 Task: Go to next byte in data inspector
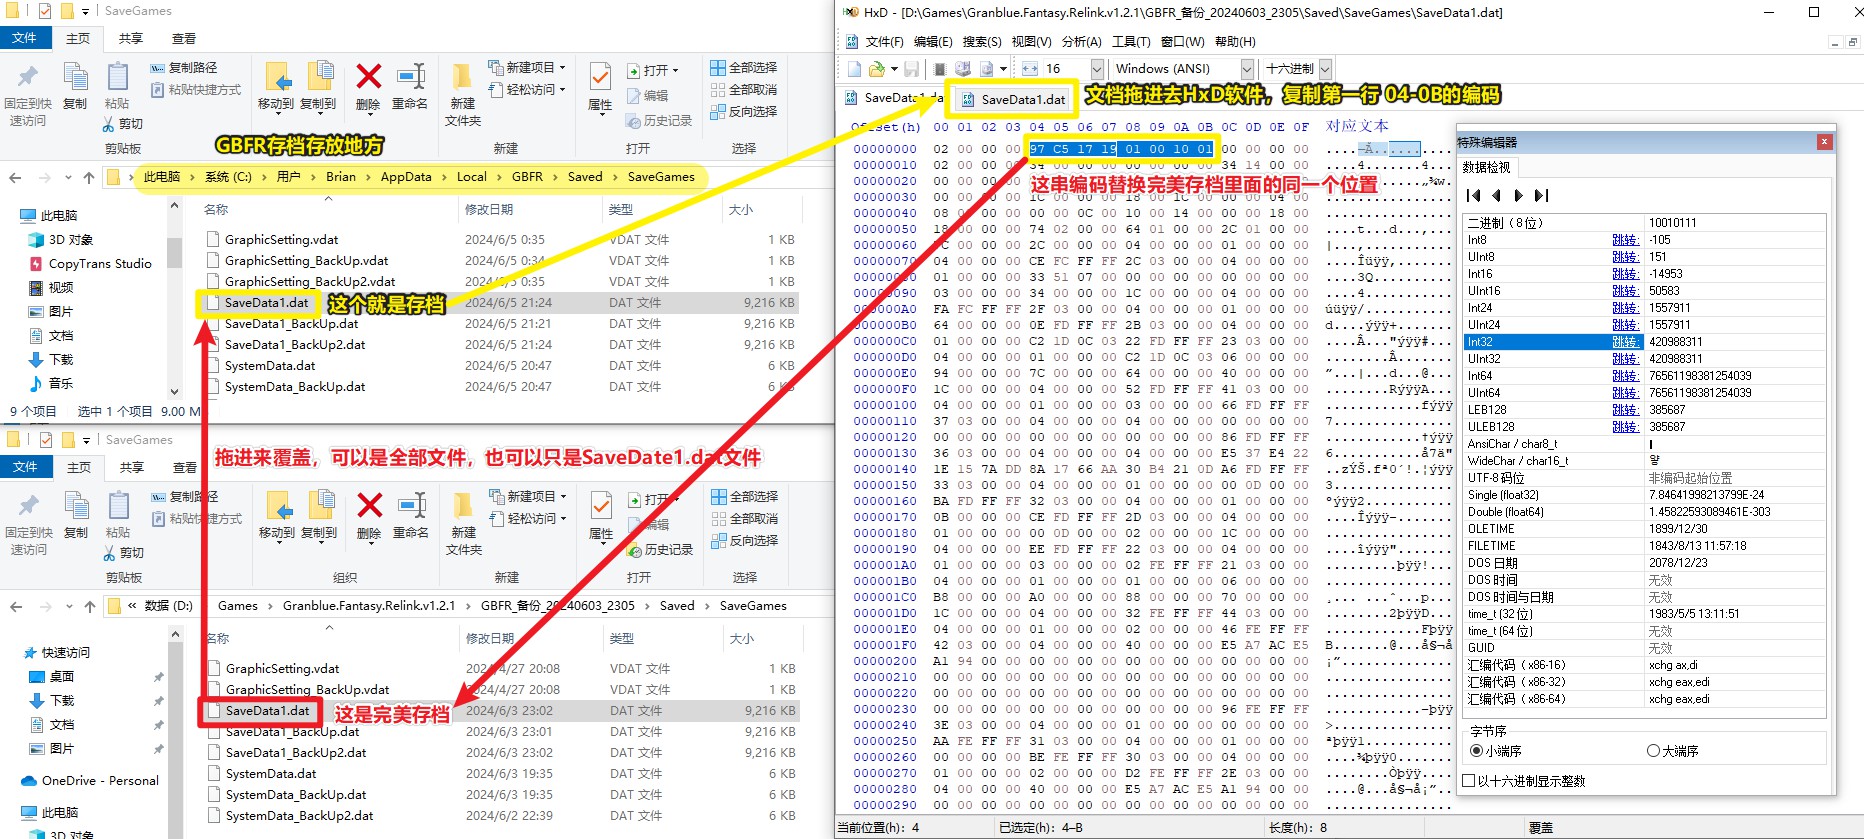point(1518,195)
